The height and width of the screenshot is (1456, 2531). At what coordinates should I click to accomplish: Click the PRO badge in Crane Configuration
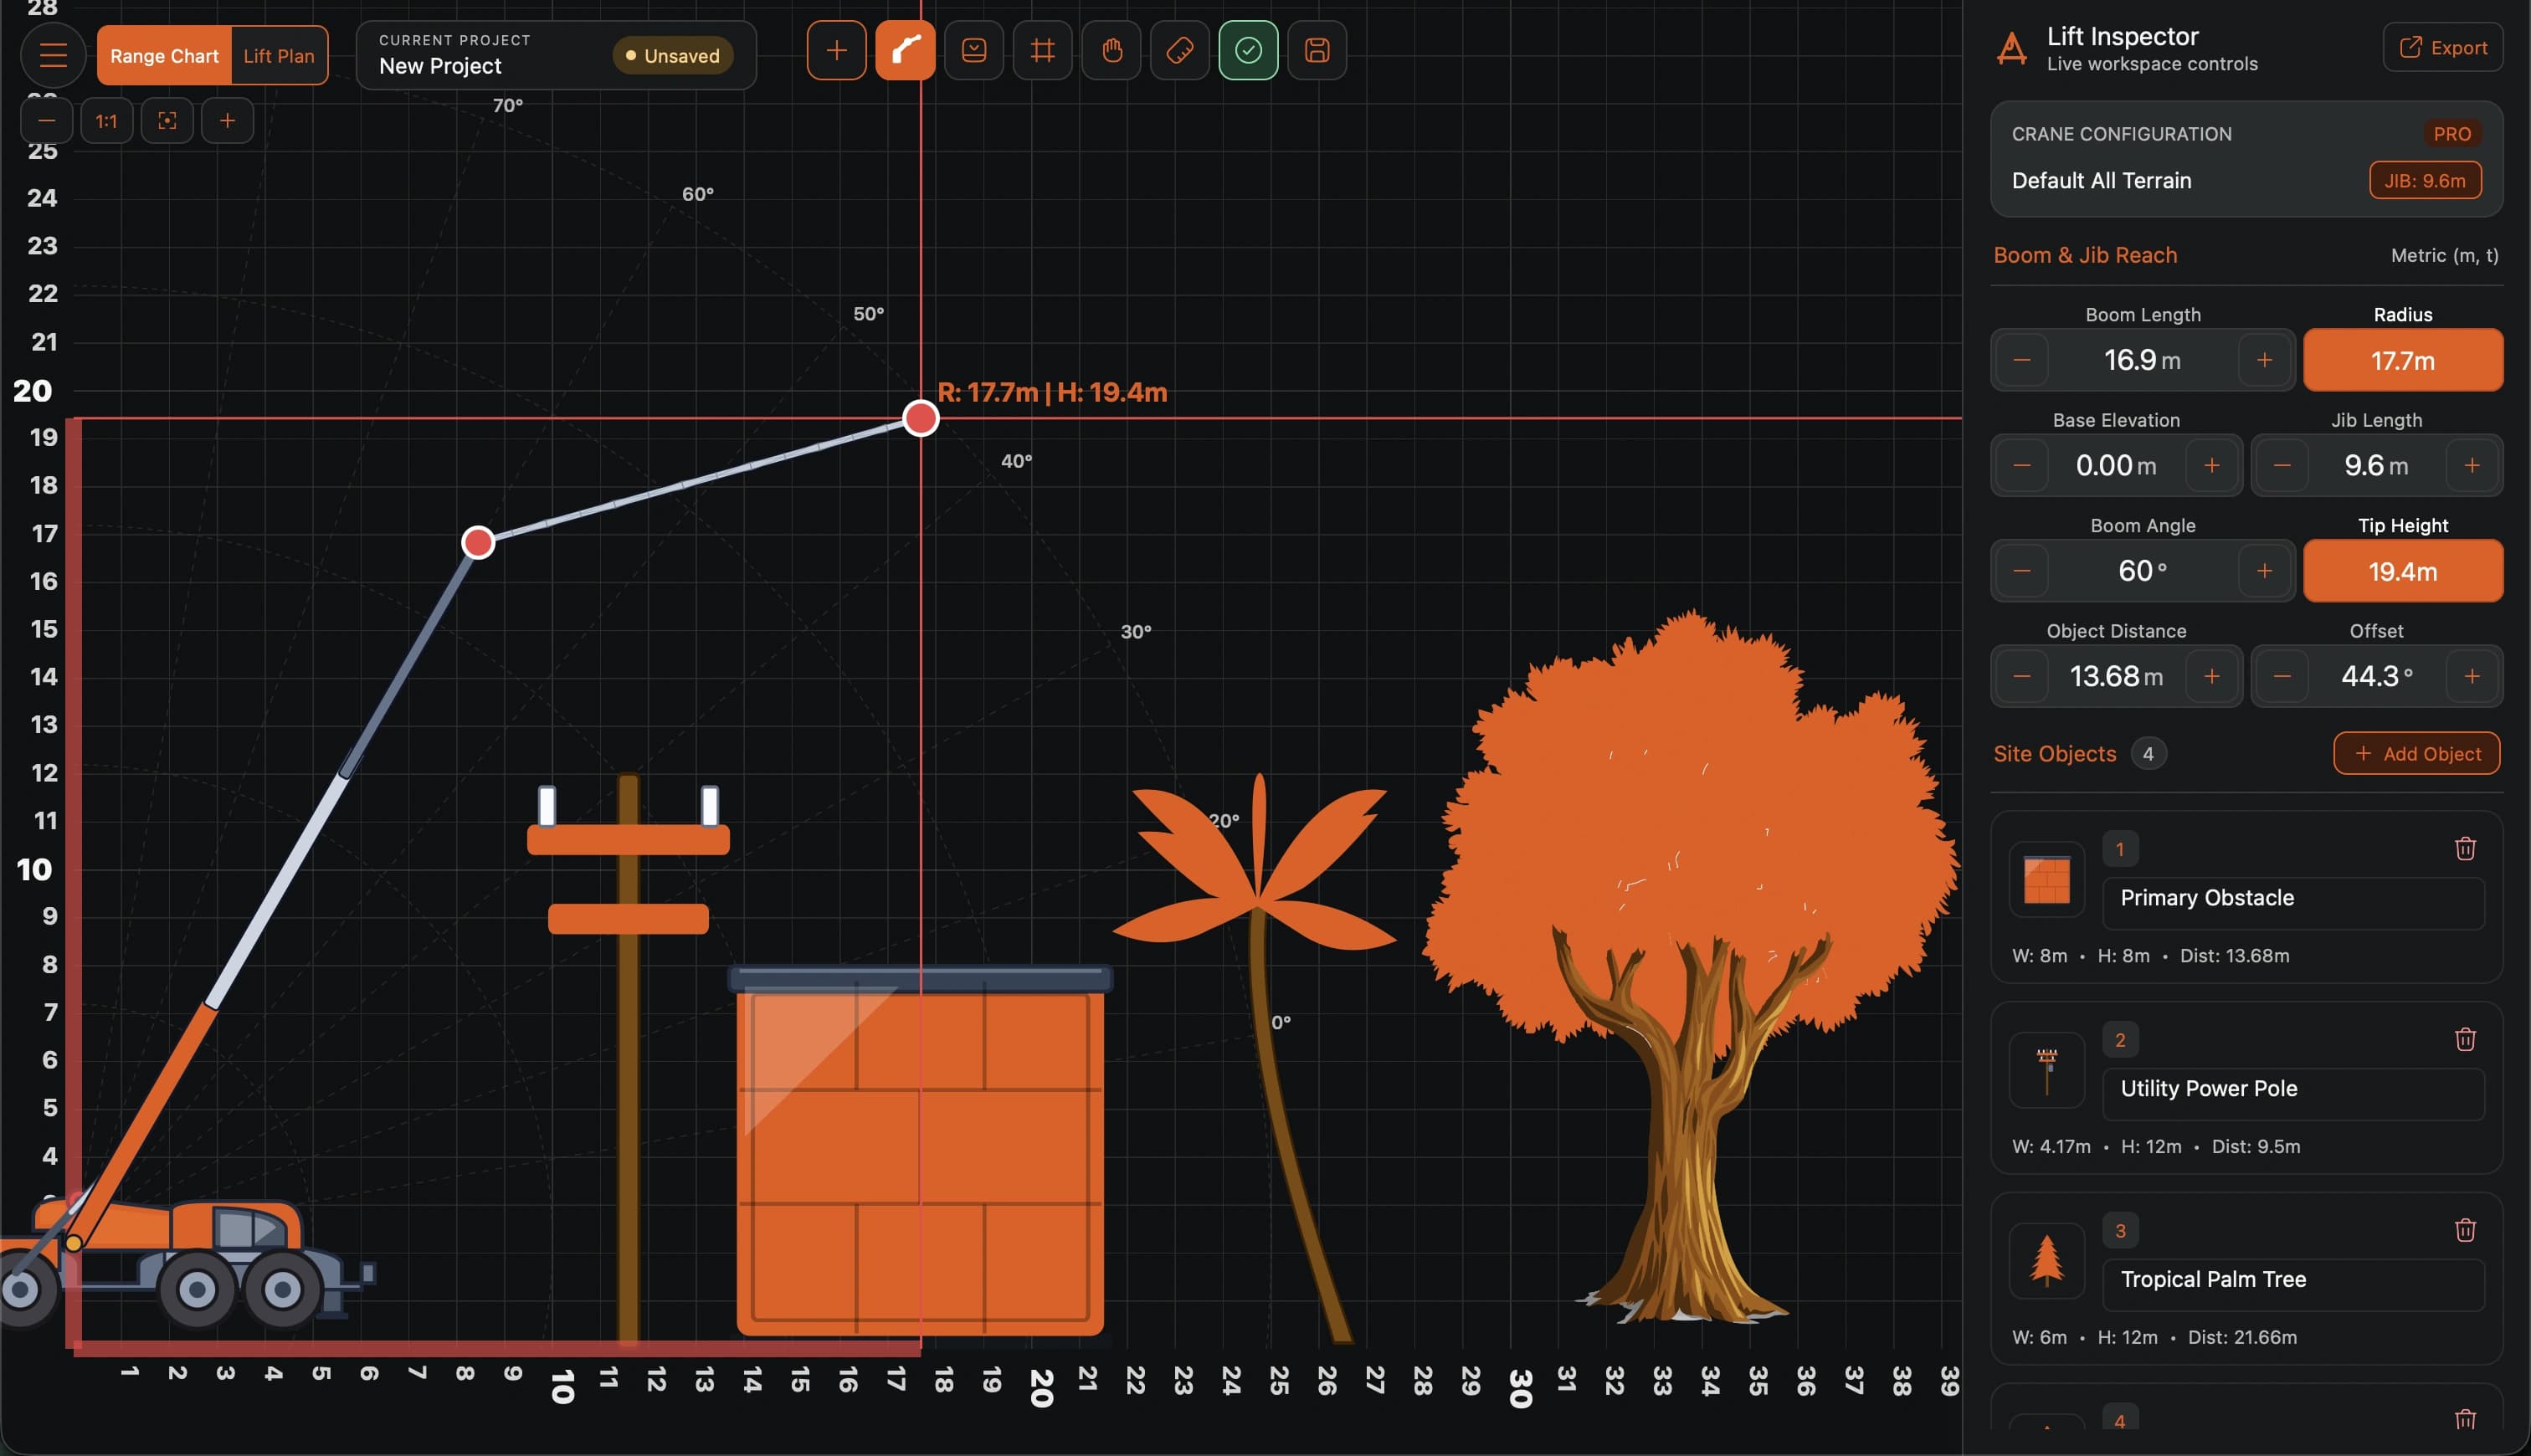[x=2452, y=134]
